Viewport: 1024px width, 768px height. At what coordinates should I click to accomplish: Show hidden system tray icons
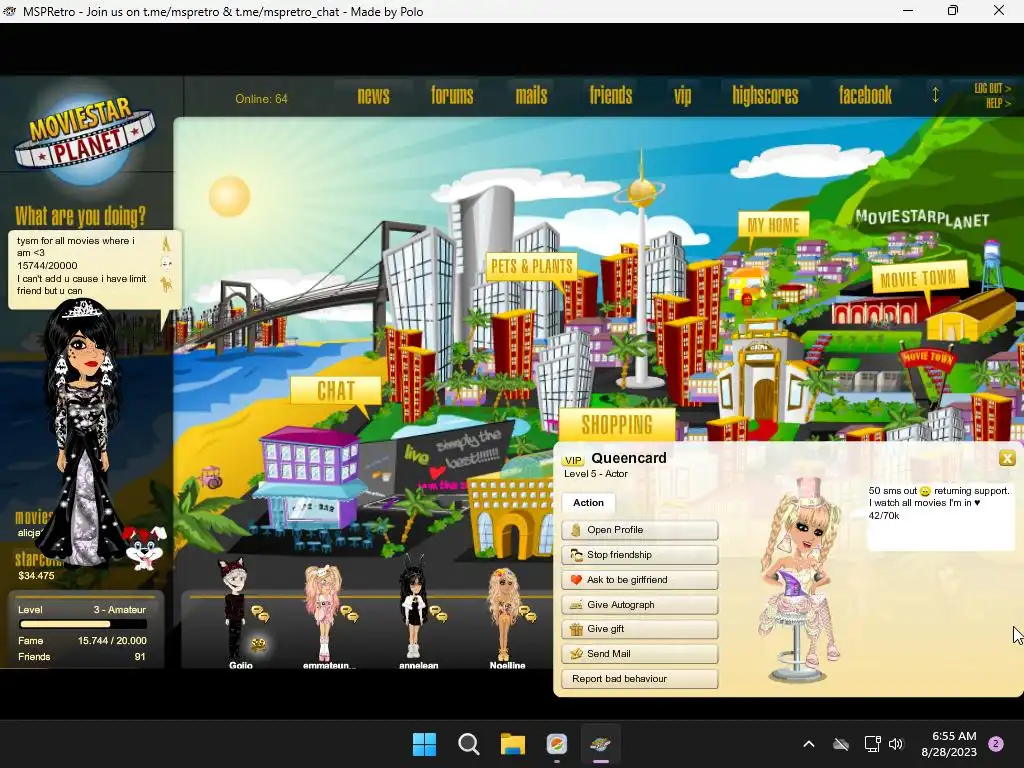point(808,744)
